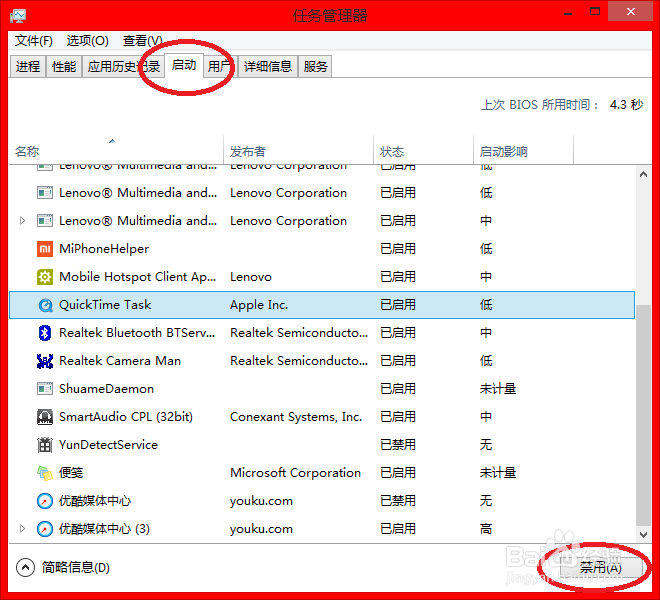
Task: Click the MiPhoneHelper orange Mi icon
Action: (45, 249)
